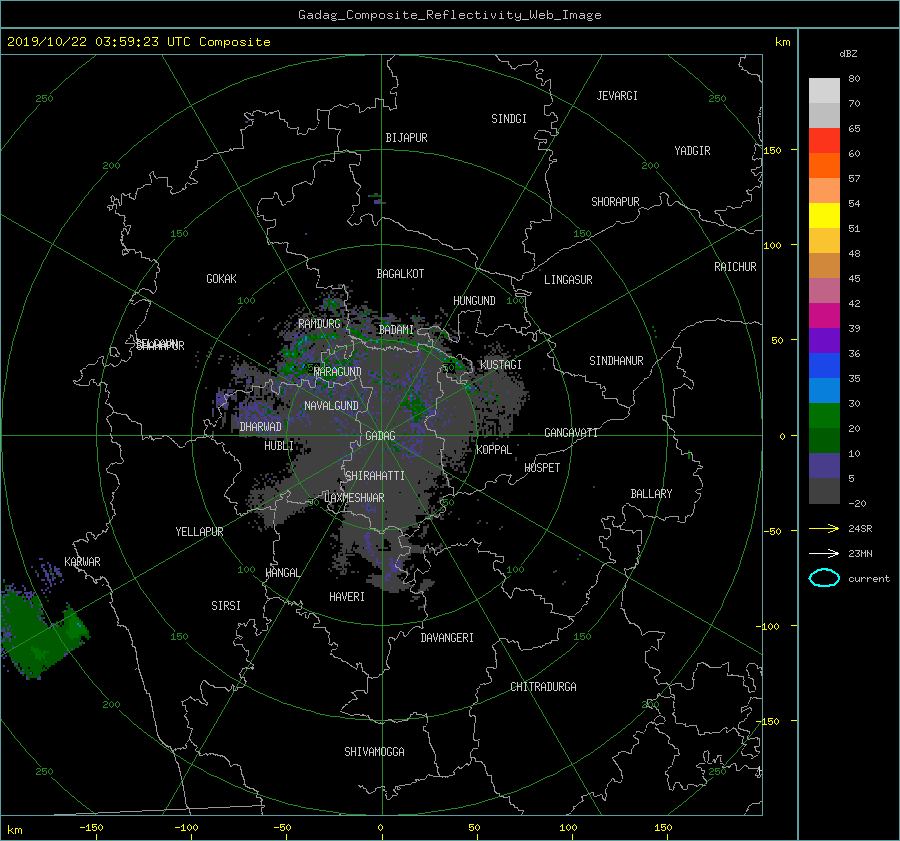The height and width of the screenshot is (841, 900).
Task: Click the cyan current-position ellipse icon
Action: (x=824, y=578)
